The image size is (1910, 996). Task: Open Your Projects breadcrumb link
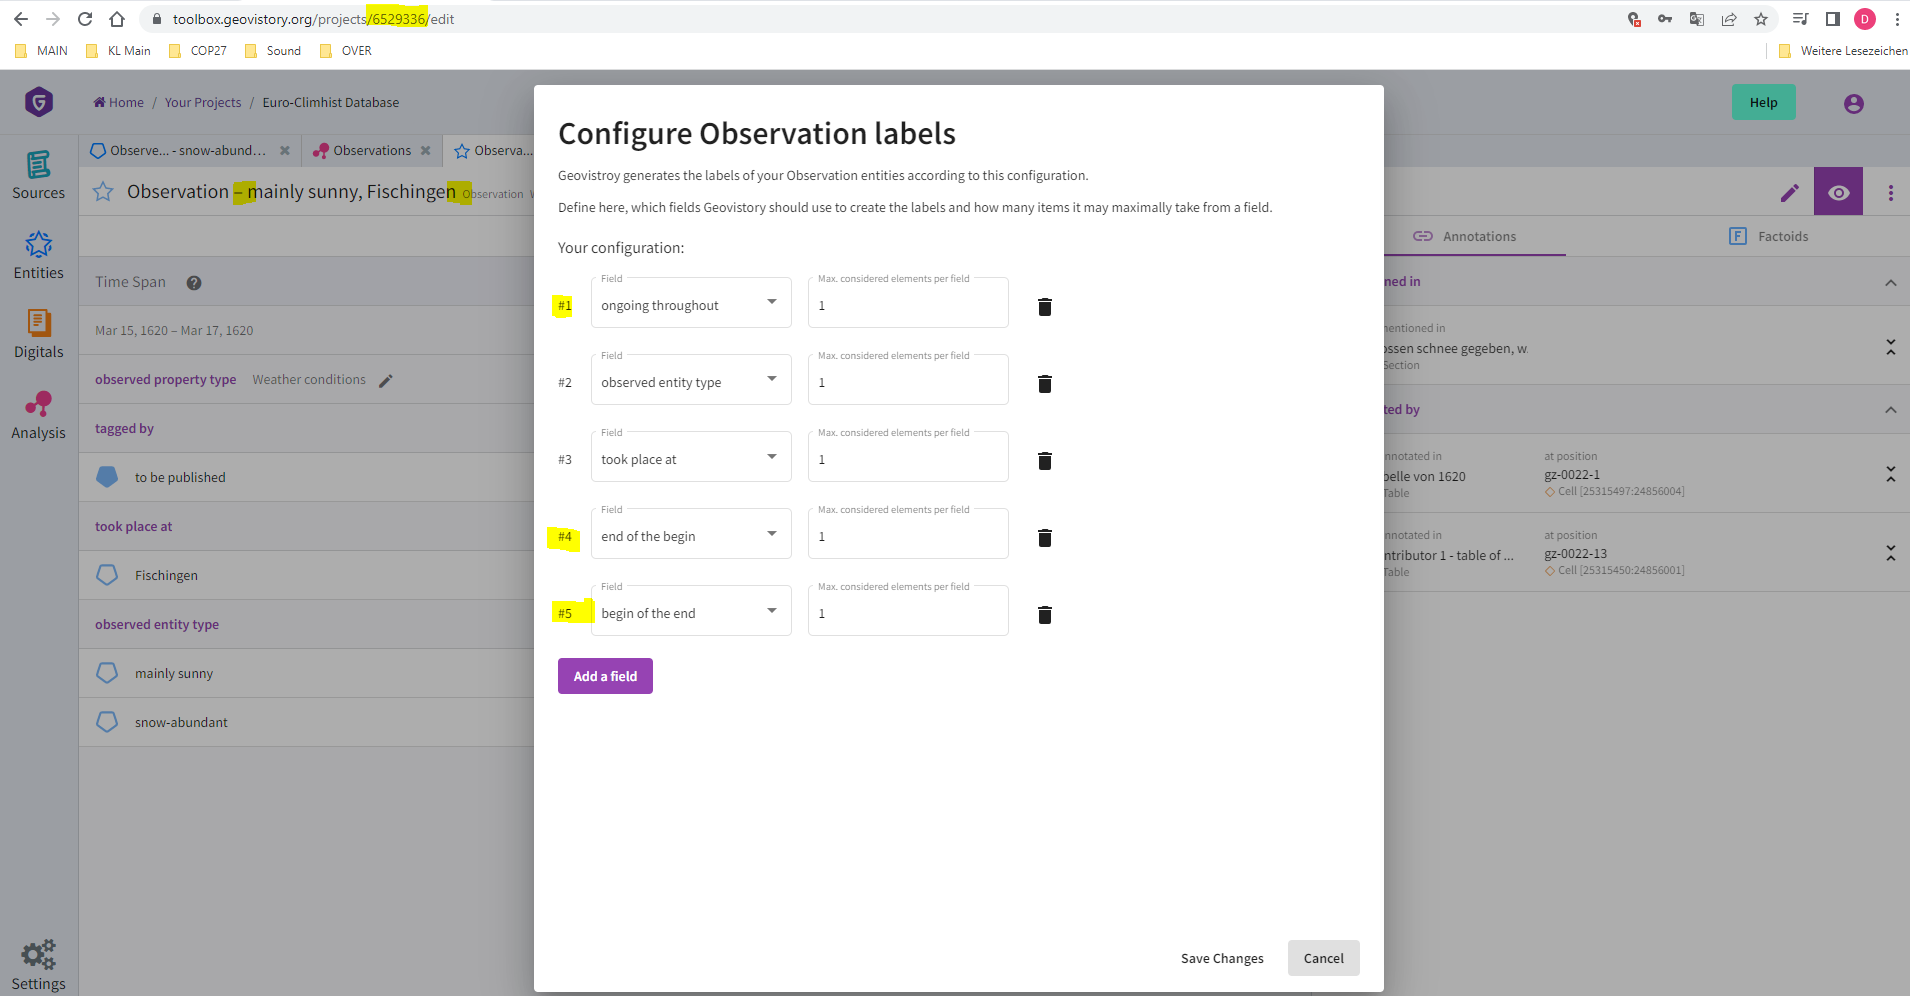click(x=203, y=103)
